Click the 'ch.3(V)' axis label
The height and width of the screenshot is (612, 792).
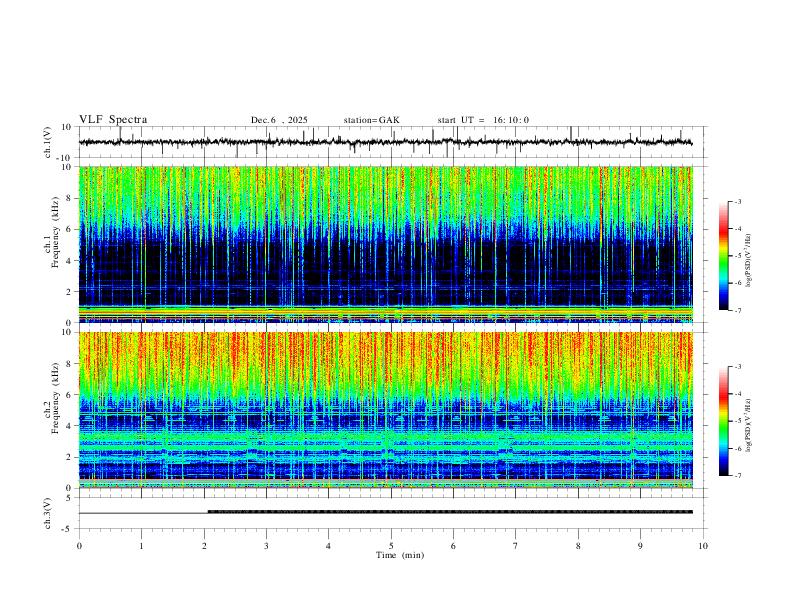[48, 513]
